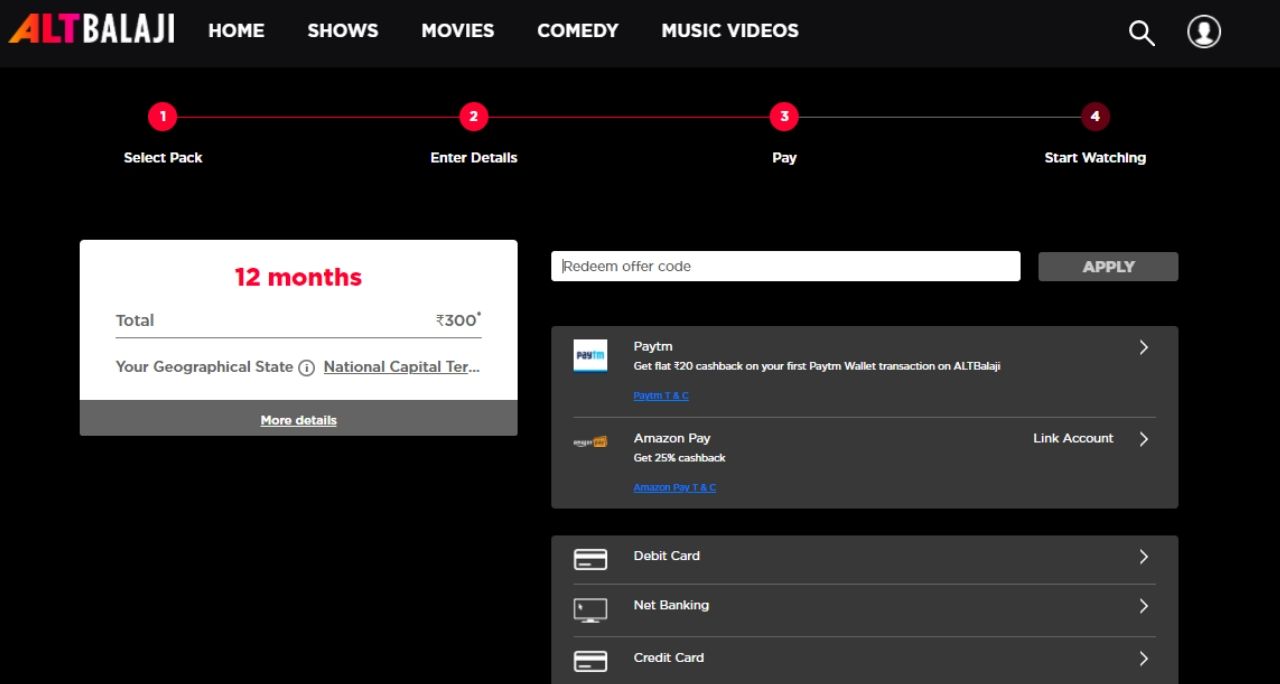The height and width of the screenshot is (684, 1280).
Task: Click the Paytm ₹20 cashback offer text
Action: (x=817, y=366)
